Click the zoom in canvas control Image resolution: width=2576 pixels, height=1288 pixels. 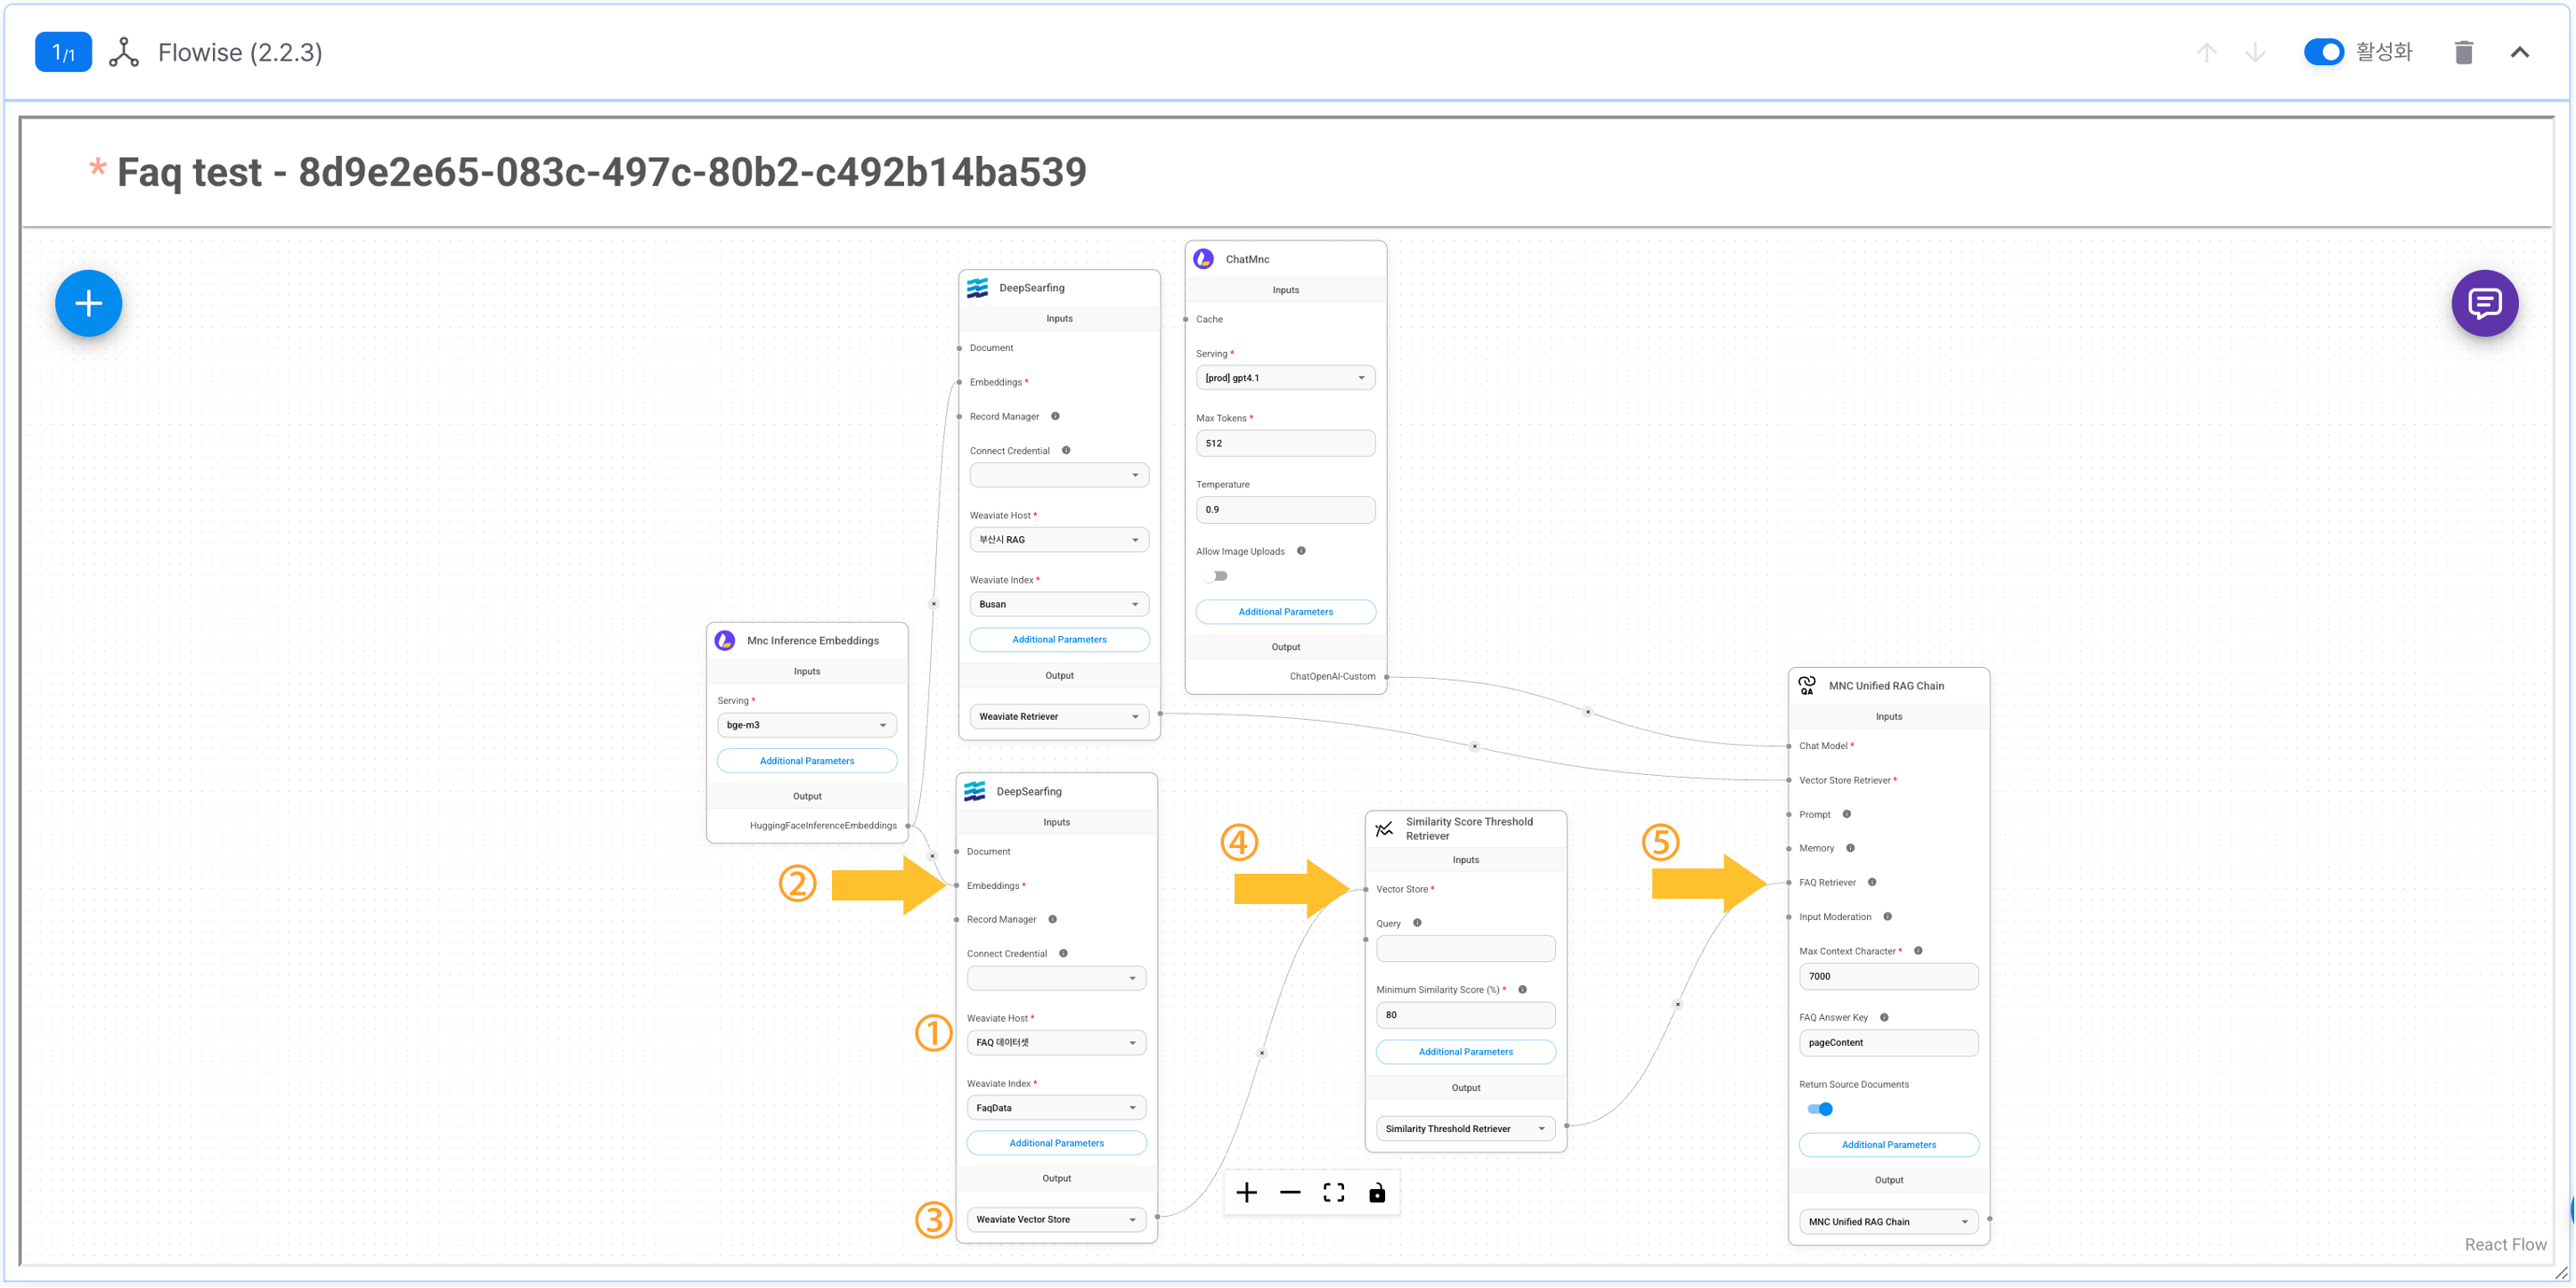point(1246,1192)
